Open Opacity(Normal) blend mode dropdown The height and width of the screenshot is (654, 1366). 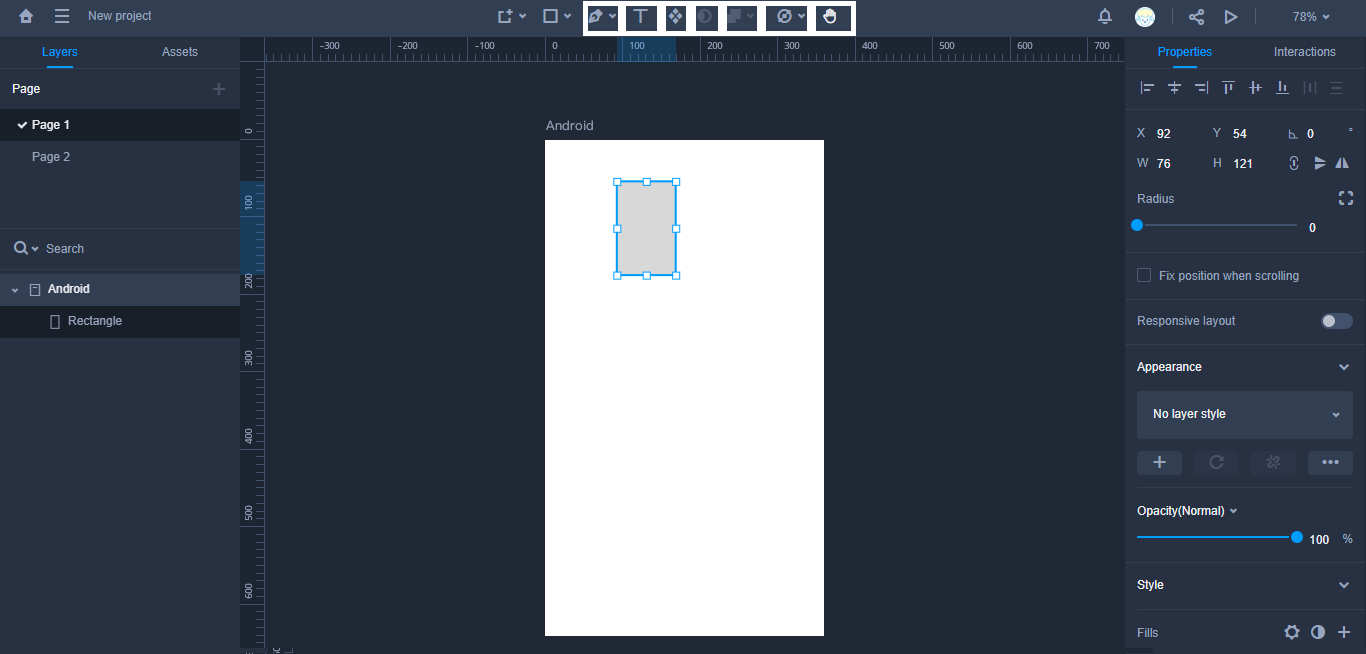(1187, 511)
